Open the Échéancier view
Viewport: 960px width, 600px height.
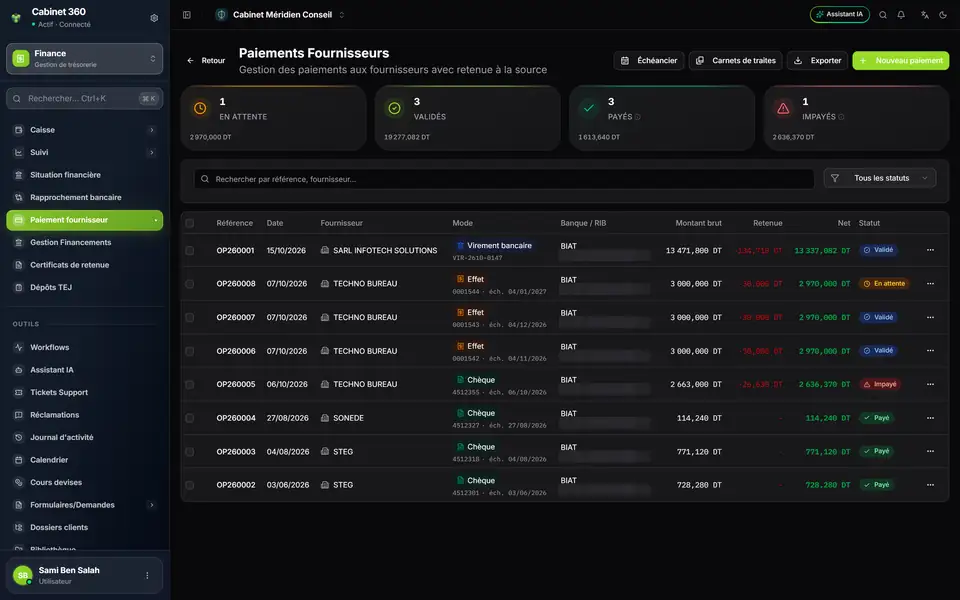click(649, 61)
